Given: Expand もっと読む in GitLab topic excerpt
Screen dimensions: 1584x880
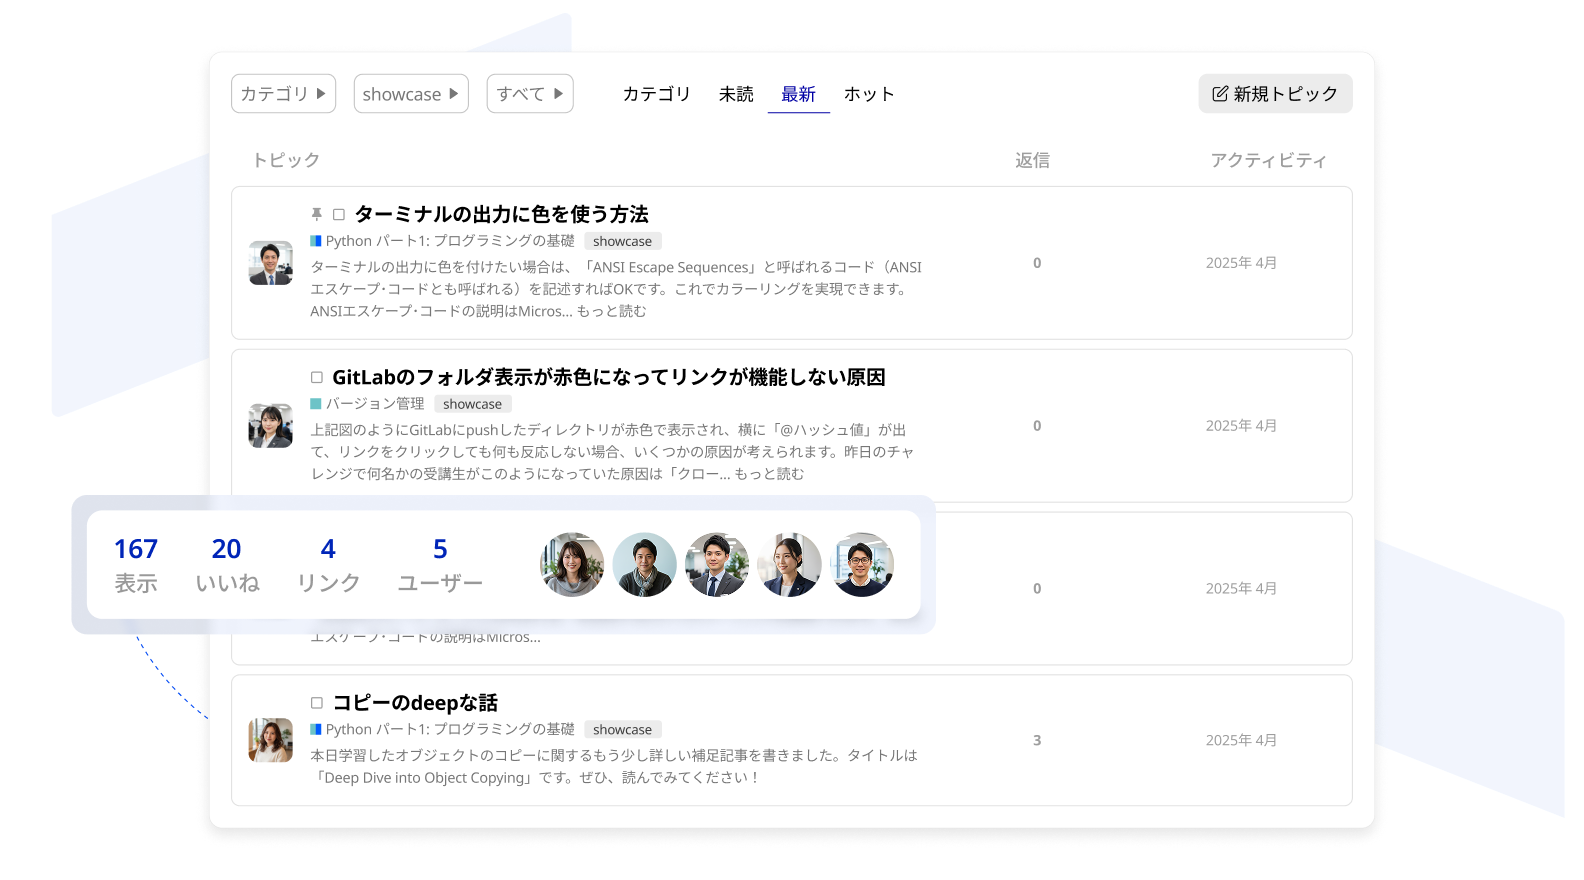Looking at the screenshot, I should click(769, 474).
